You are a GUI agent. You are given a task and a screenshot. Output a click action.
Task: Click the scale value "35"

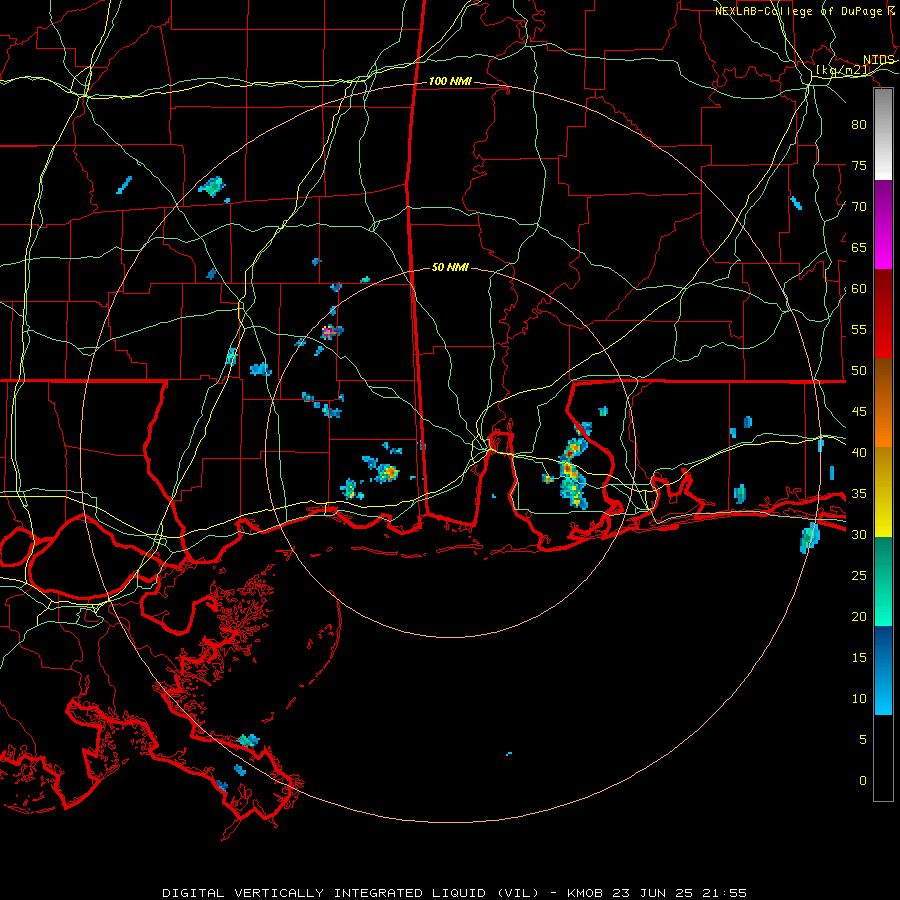[859, 494]
